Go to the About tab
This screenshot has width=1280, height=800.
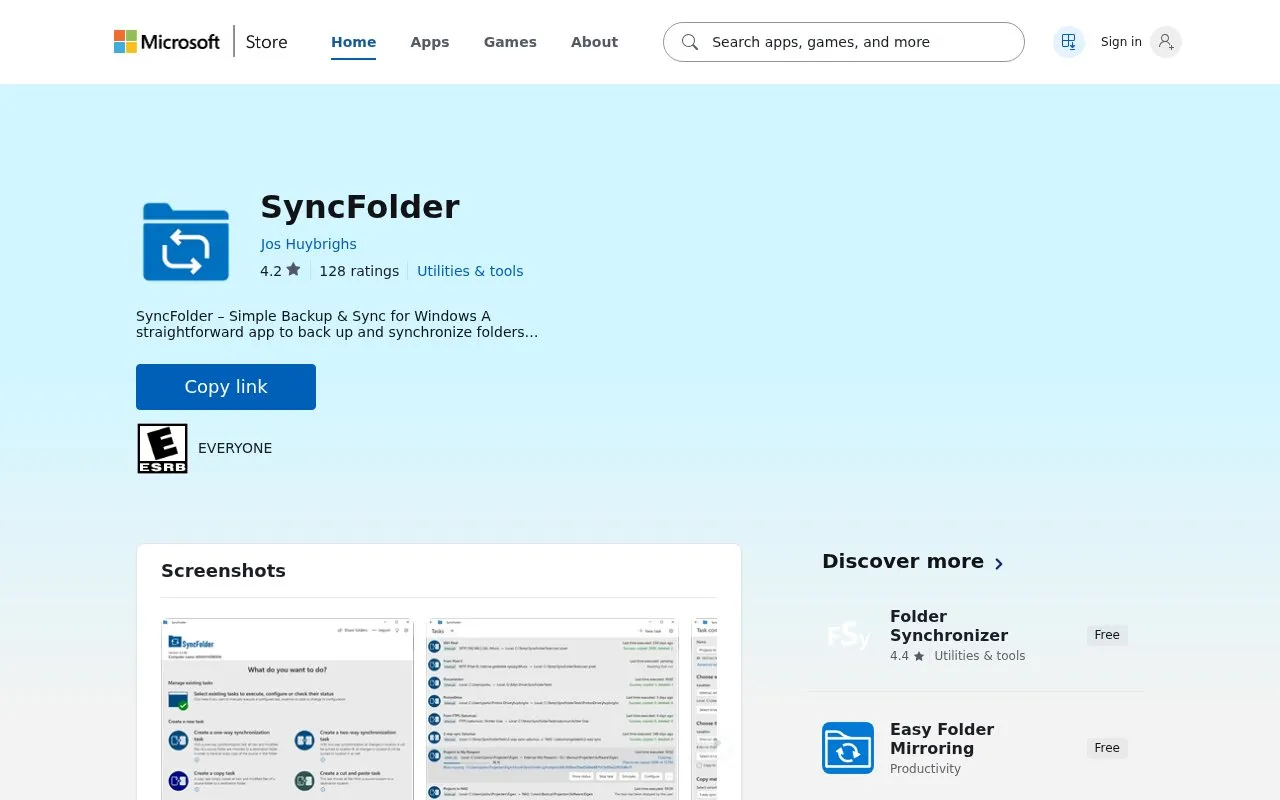coord(594,42)
